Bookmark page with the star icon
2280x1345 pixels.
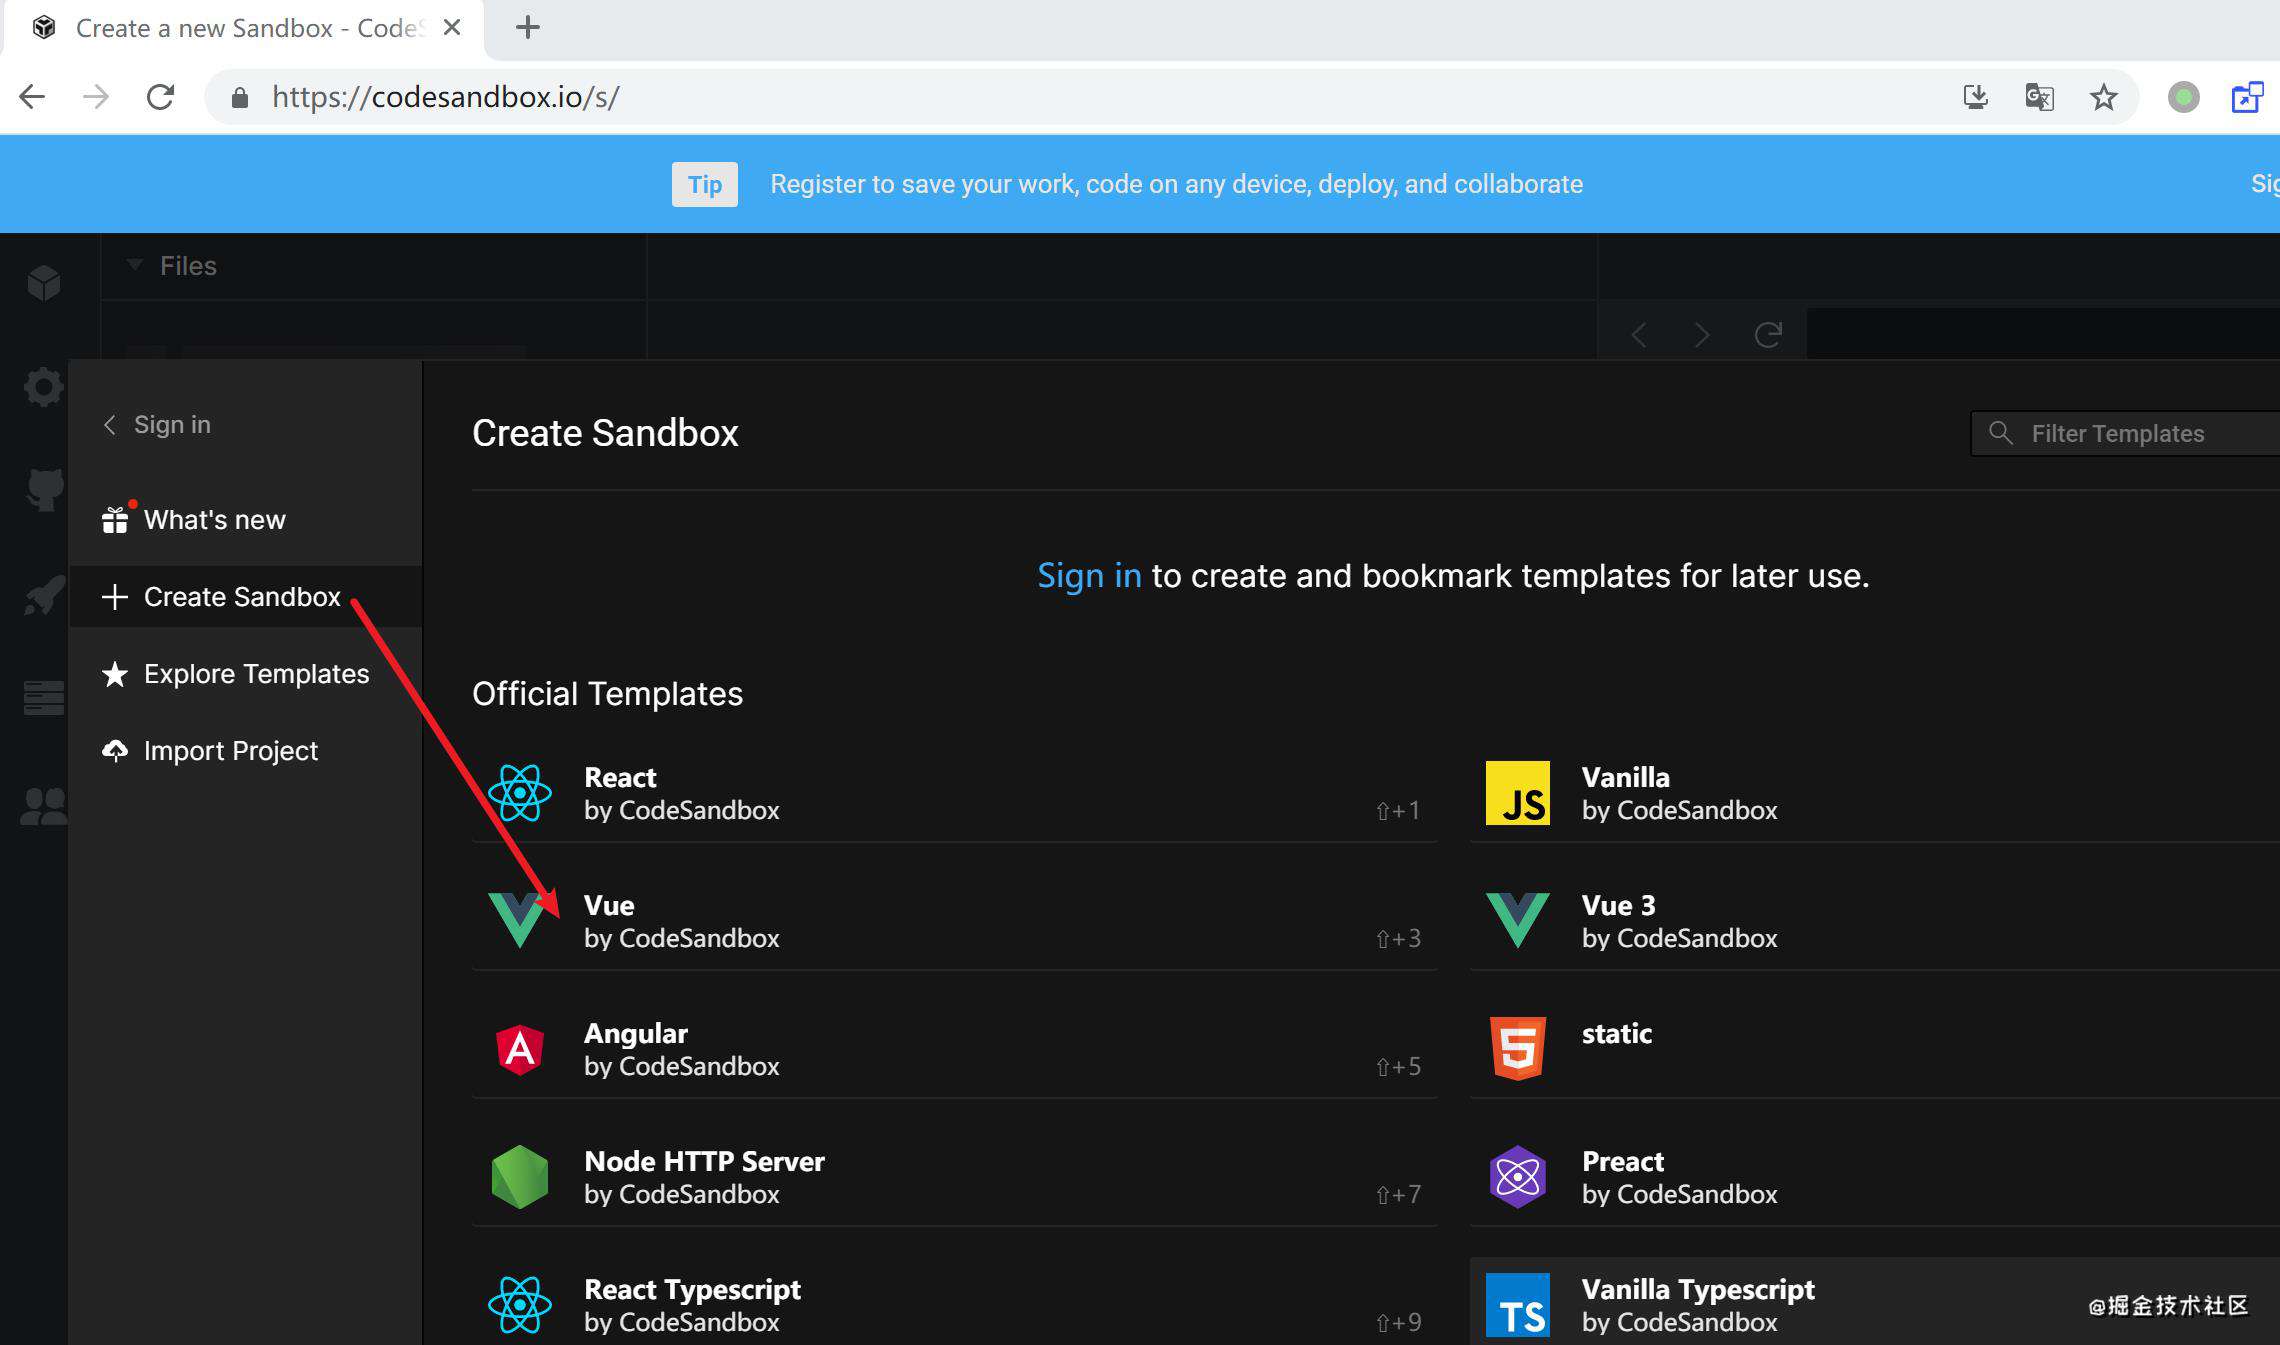pyautogui.click(x=2104, y=97)
